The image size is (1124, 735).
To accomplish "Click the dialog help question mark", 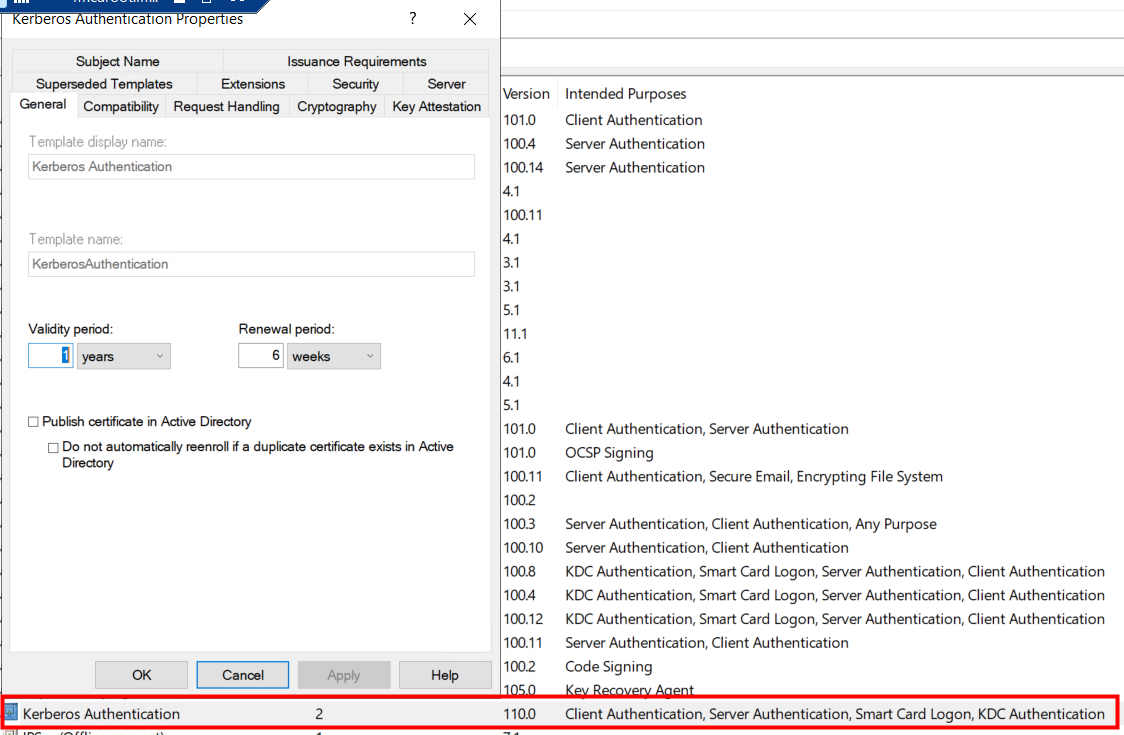I will pyautogui.click(x=413, y=19).
